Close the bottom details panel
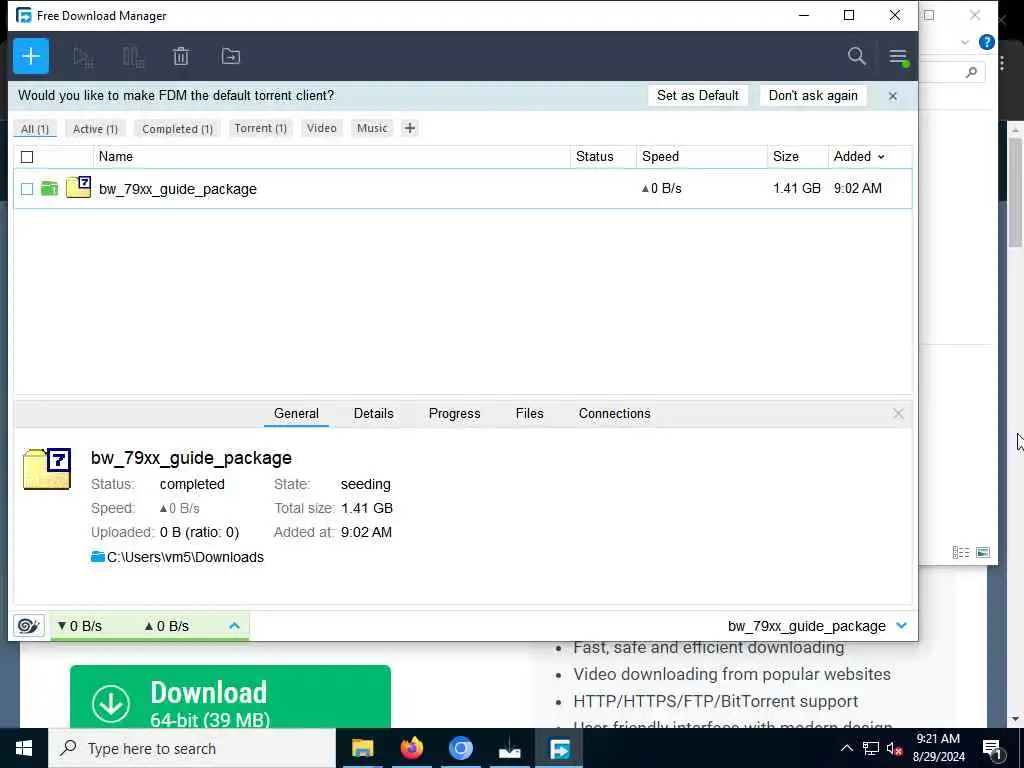1024x768 pixels. coord(898,413)
